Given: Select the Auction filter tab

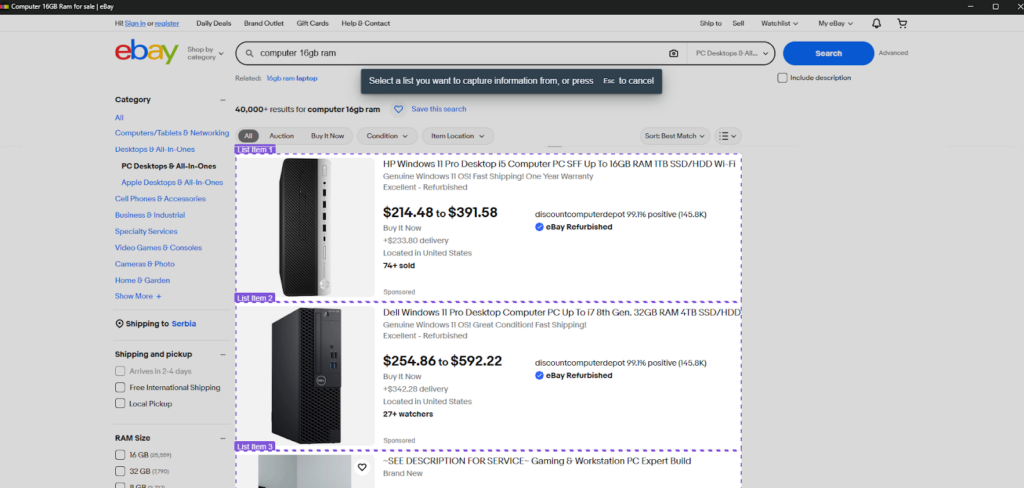Looking at the screenshot, I should click(281, 136).
